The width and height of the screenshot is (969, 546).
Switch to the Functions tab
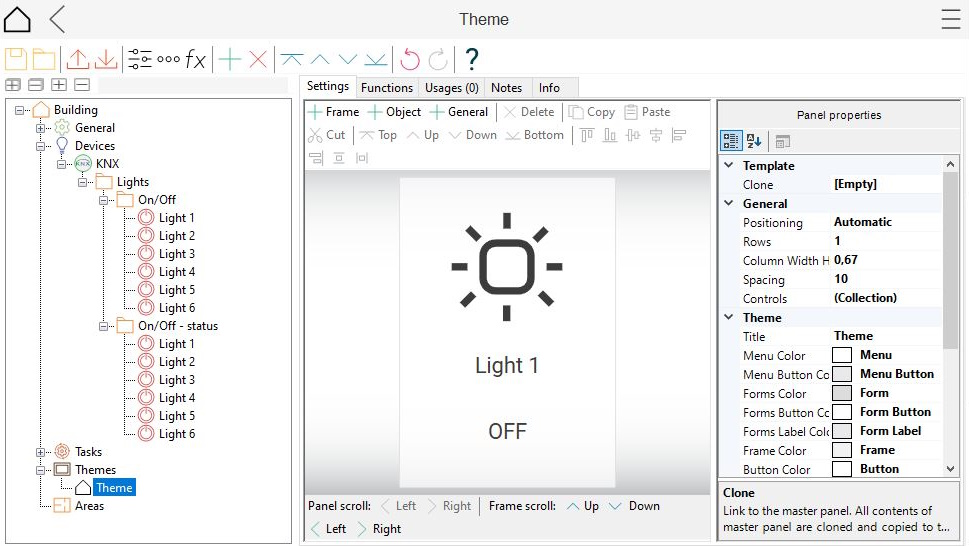387,88
